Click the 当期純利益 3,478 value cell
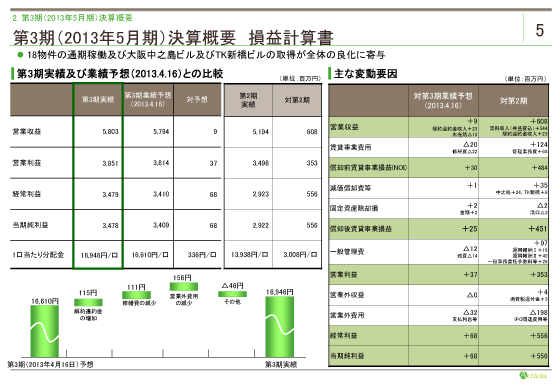 click(99, 225)
